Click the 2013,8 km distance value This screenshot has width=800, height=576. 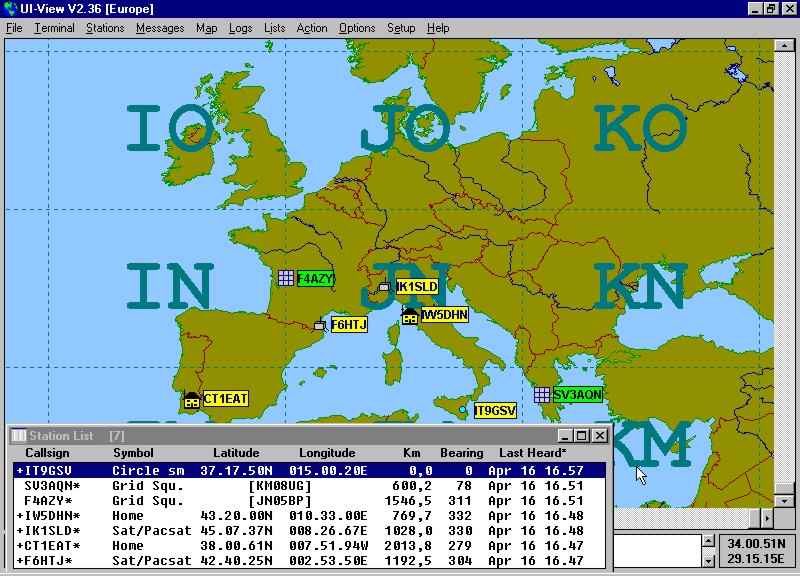coord(408,546)
